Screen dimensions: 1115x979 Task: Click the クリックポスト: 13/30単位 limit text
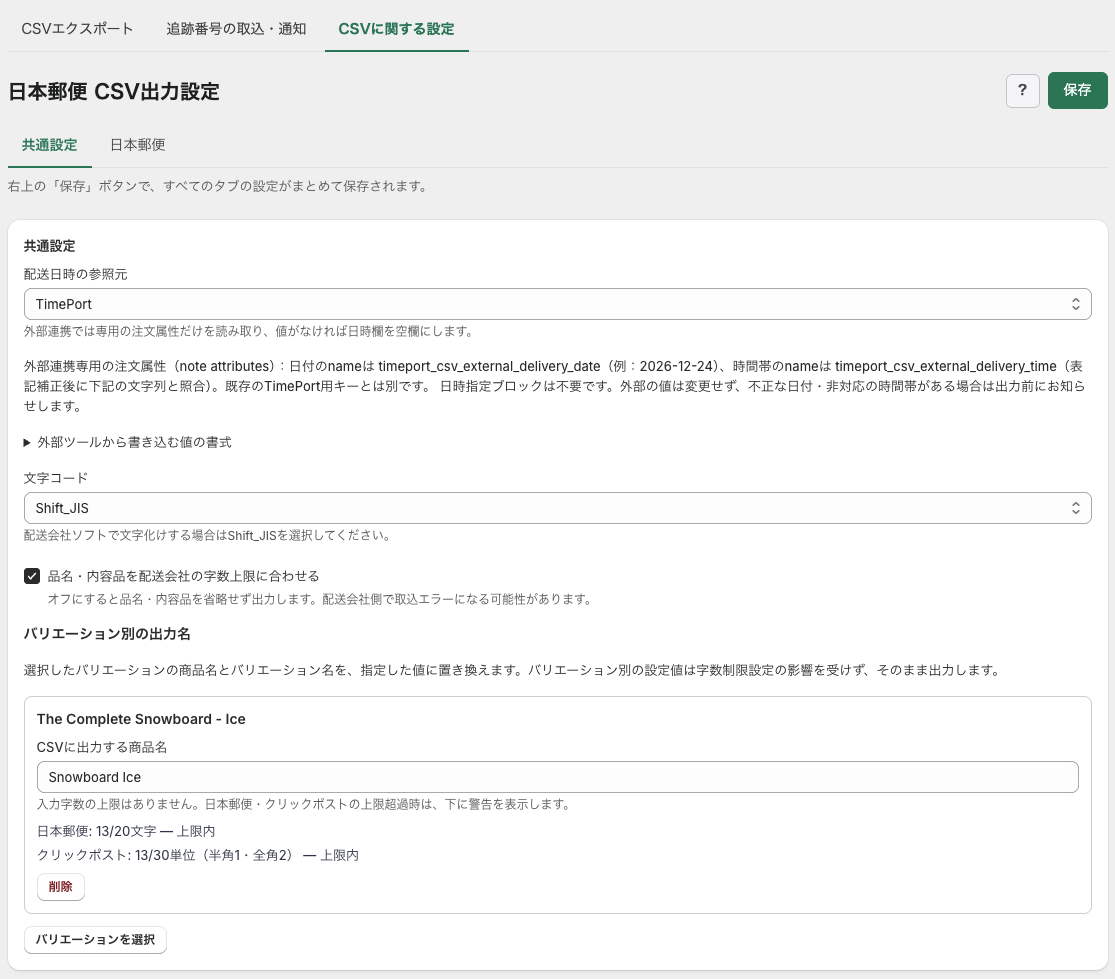(198, 855)
